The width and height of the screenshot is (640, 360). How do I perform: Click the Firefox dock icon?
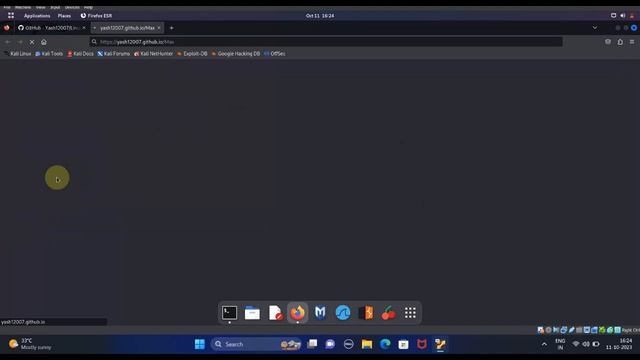(298, 313)
